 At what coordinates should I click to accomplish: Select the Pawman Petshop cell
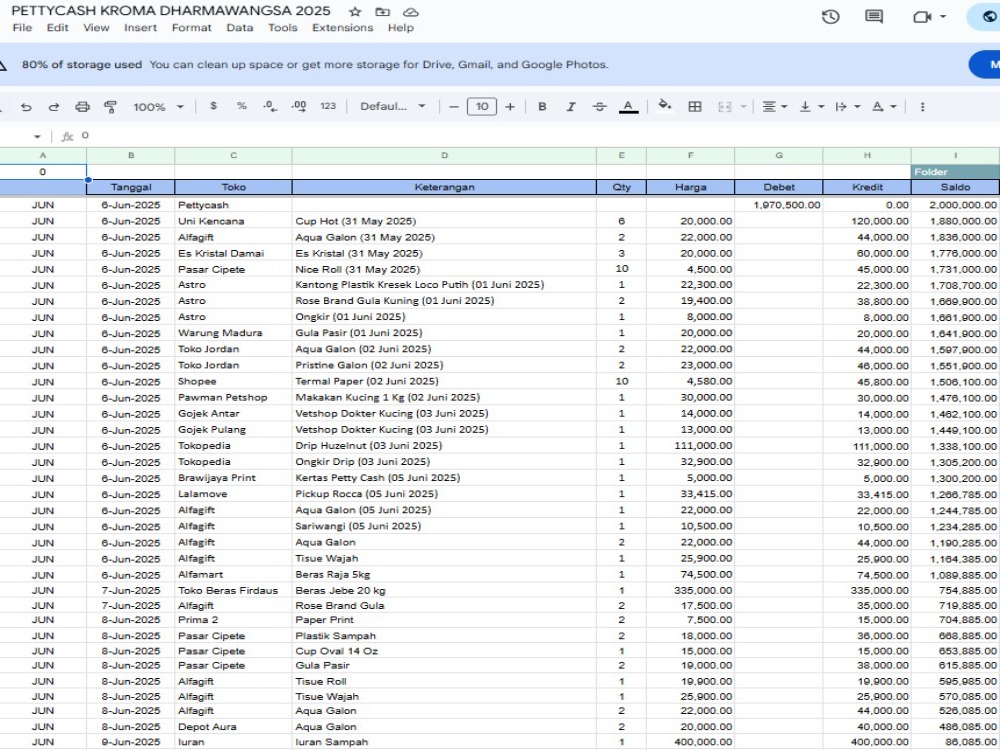(x=233, y=397)
